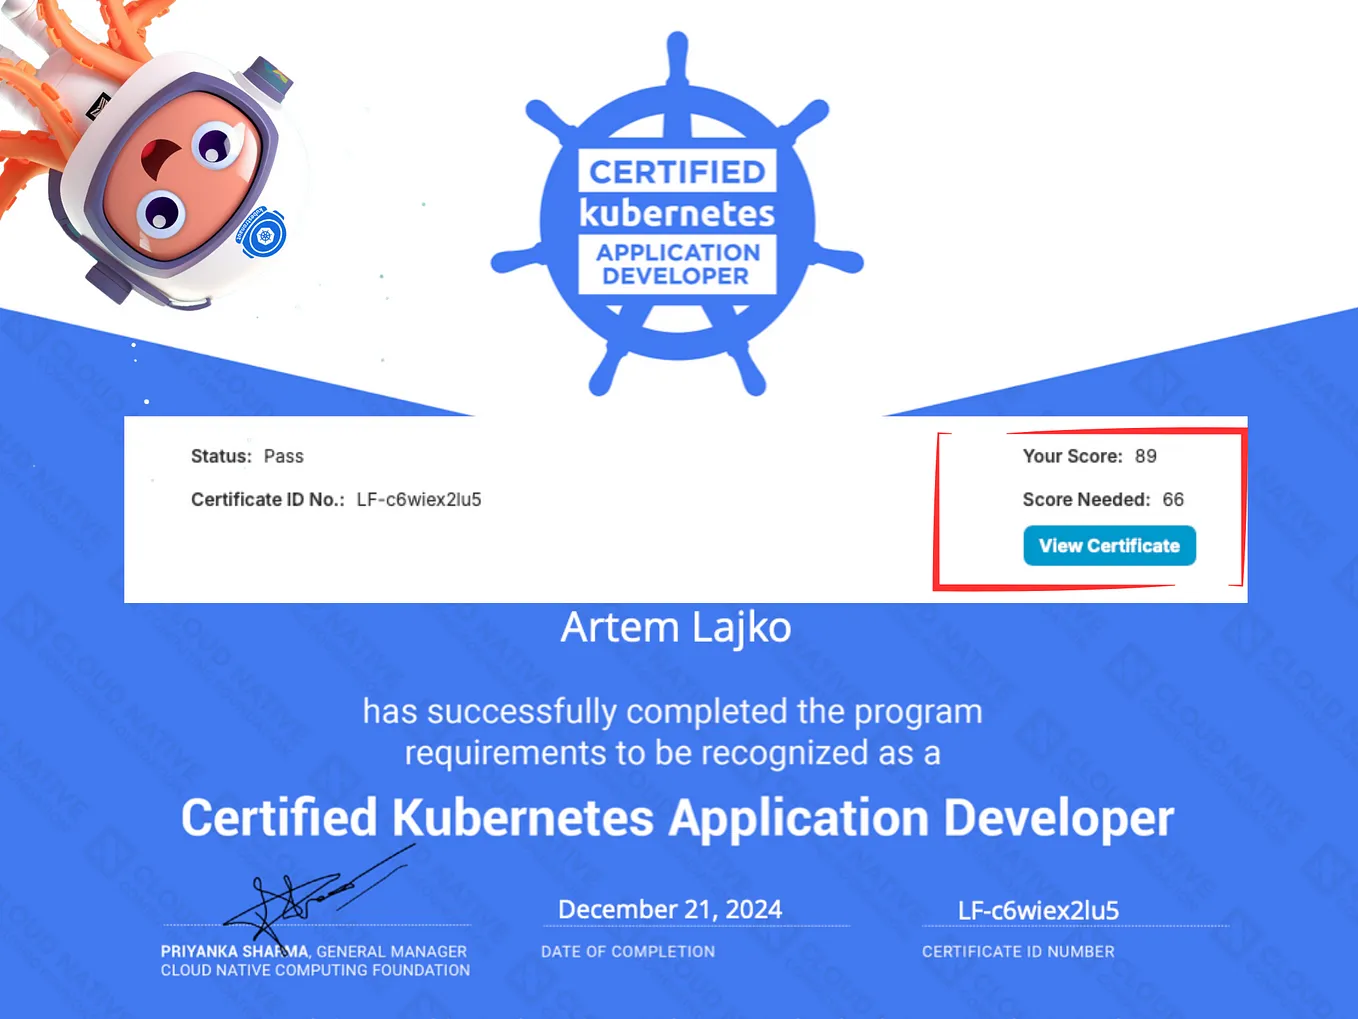Click the "DATE OF COMPLETION" label

coord(628,952)
